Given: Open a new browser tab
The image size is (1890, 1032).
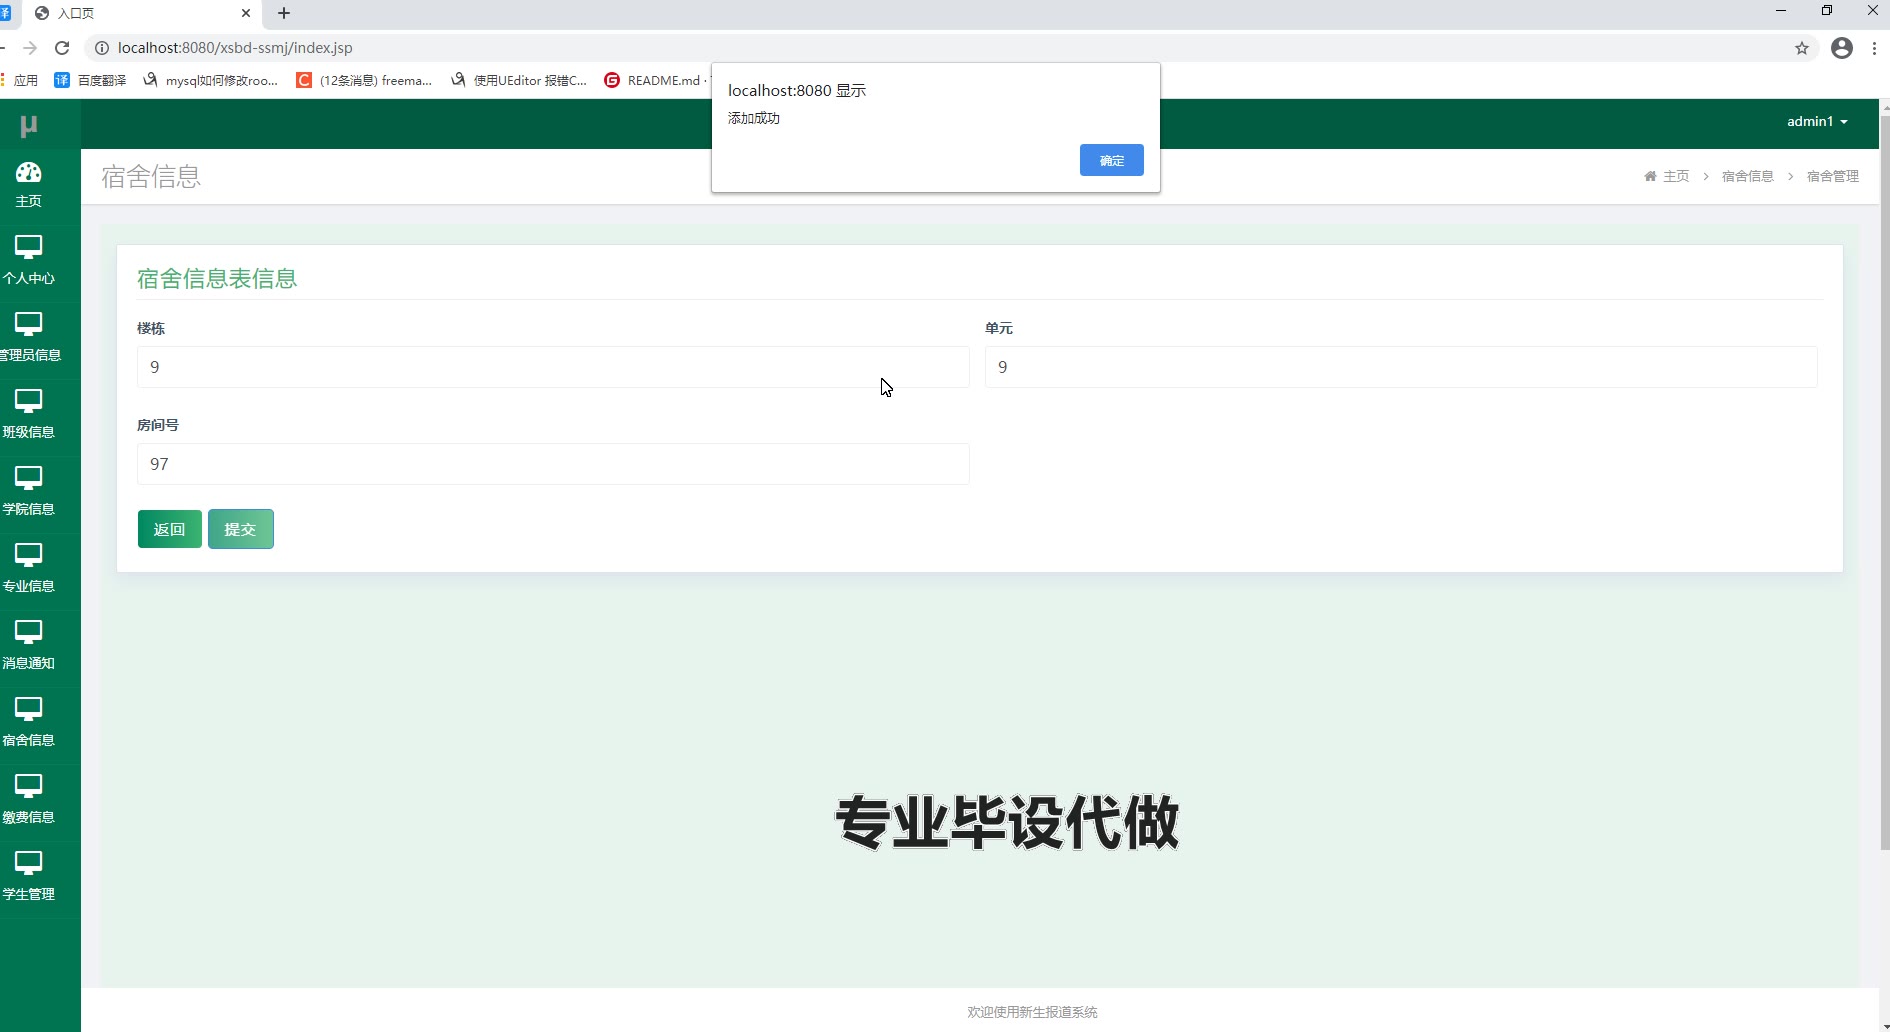Looking at the screenshot, I should [284, 13].
